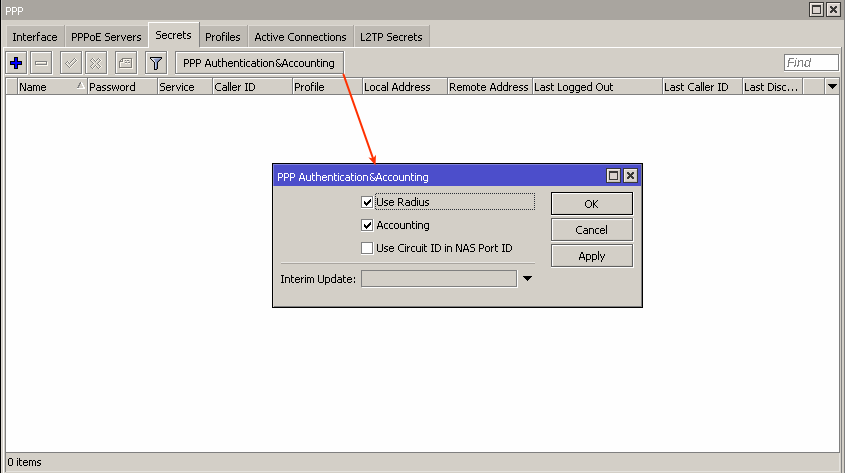Toggle the Accounting checkbox
The image size is (845, 473).
(x=367, y=226)
